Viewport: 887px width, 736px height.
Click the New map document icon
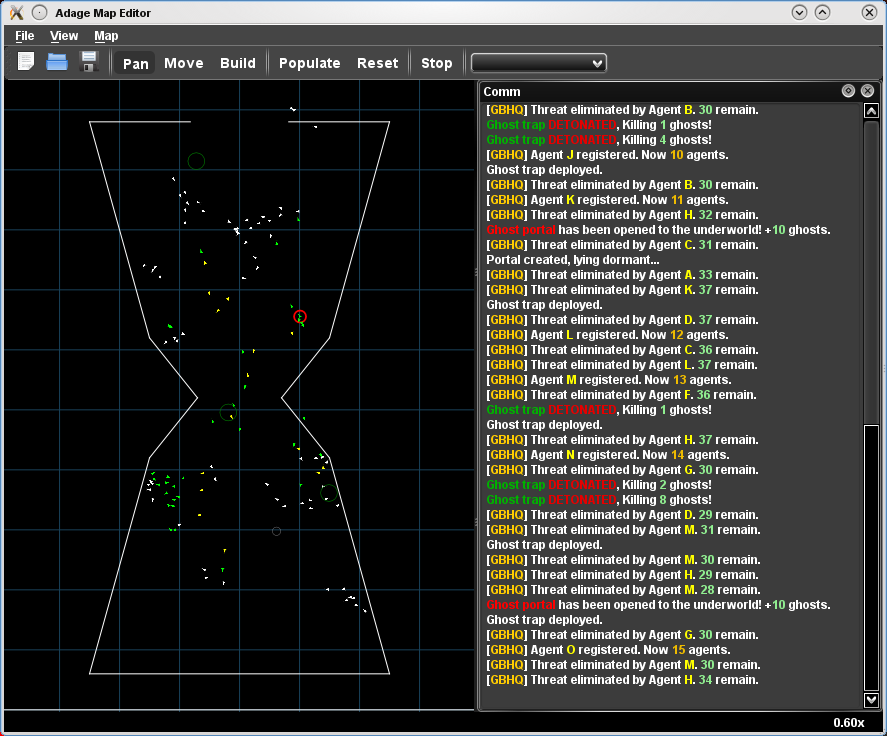coord(26,62)
